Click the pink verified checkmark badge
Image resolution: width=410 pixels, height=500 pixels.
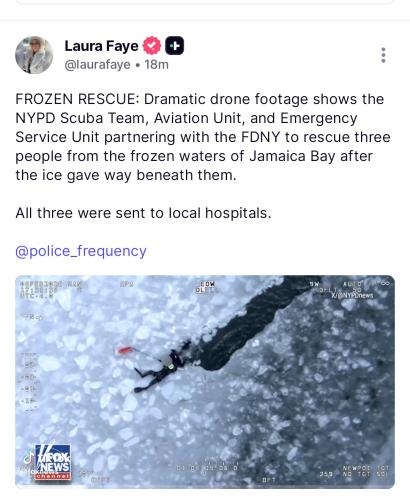tap(152, 46)
